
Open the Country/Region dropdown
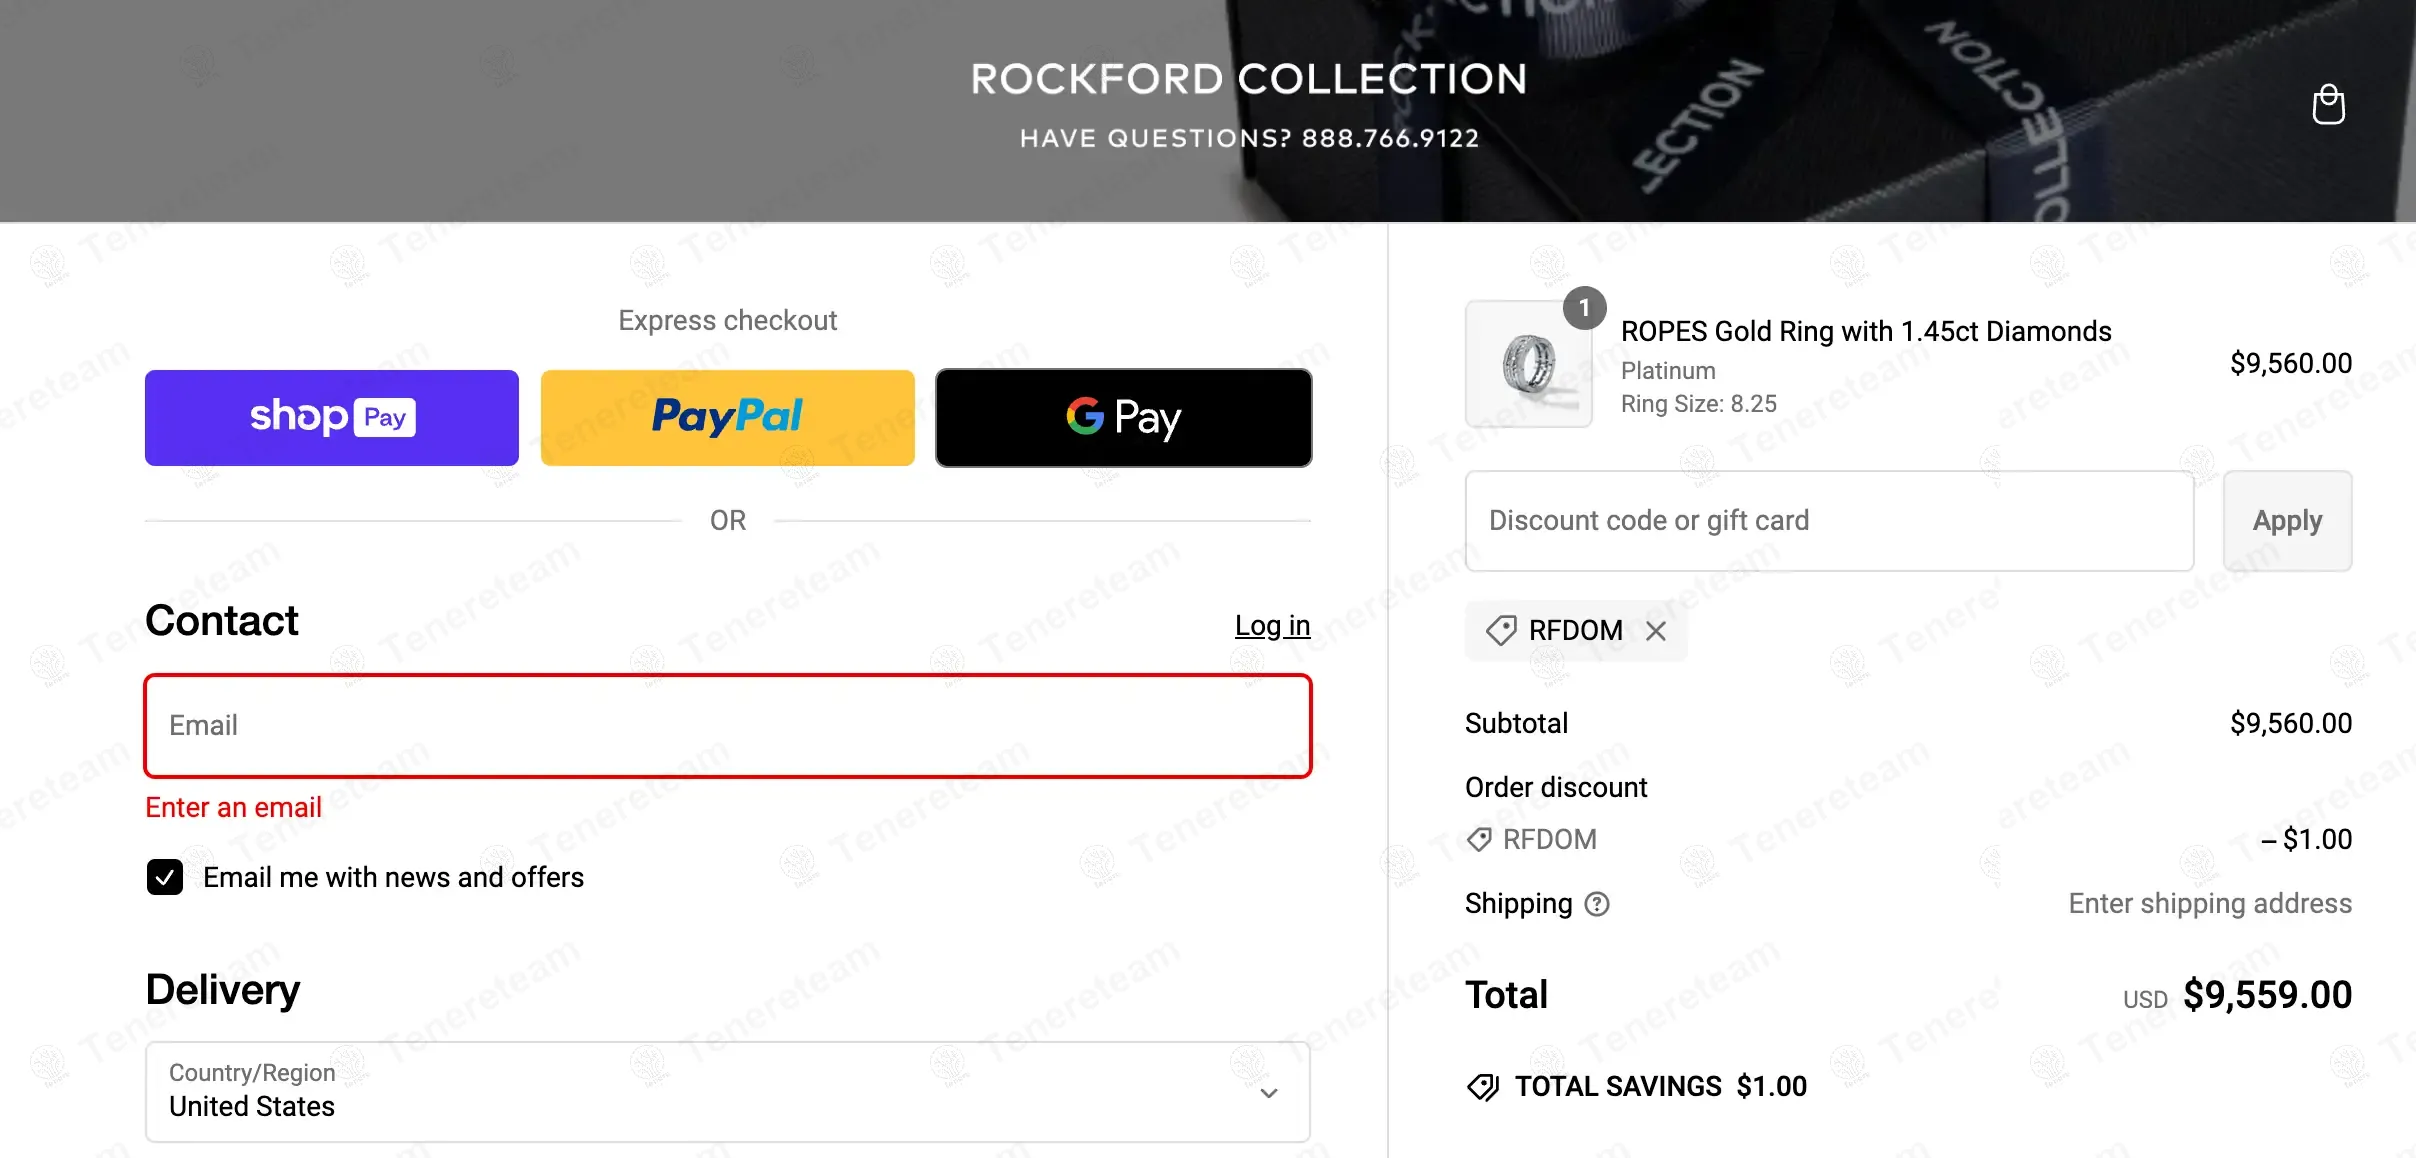[x=727, y=1092]
